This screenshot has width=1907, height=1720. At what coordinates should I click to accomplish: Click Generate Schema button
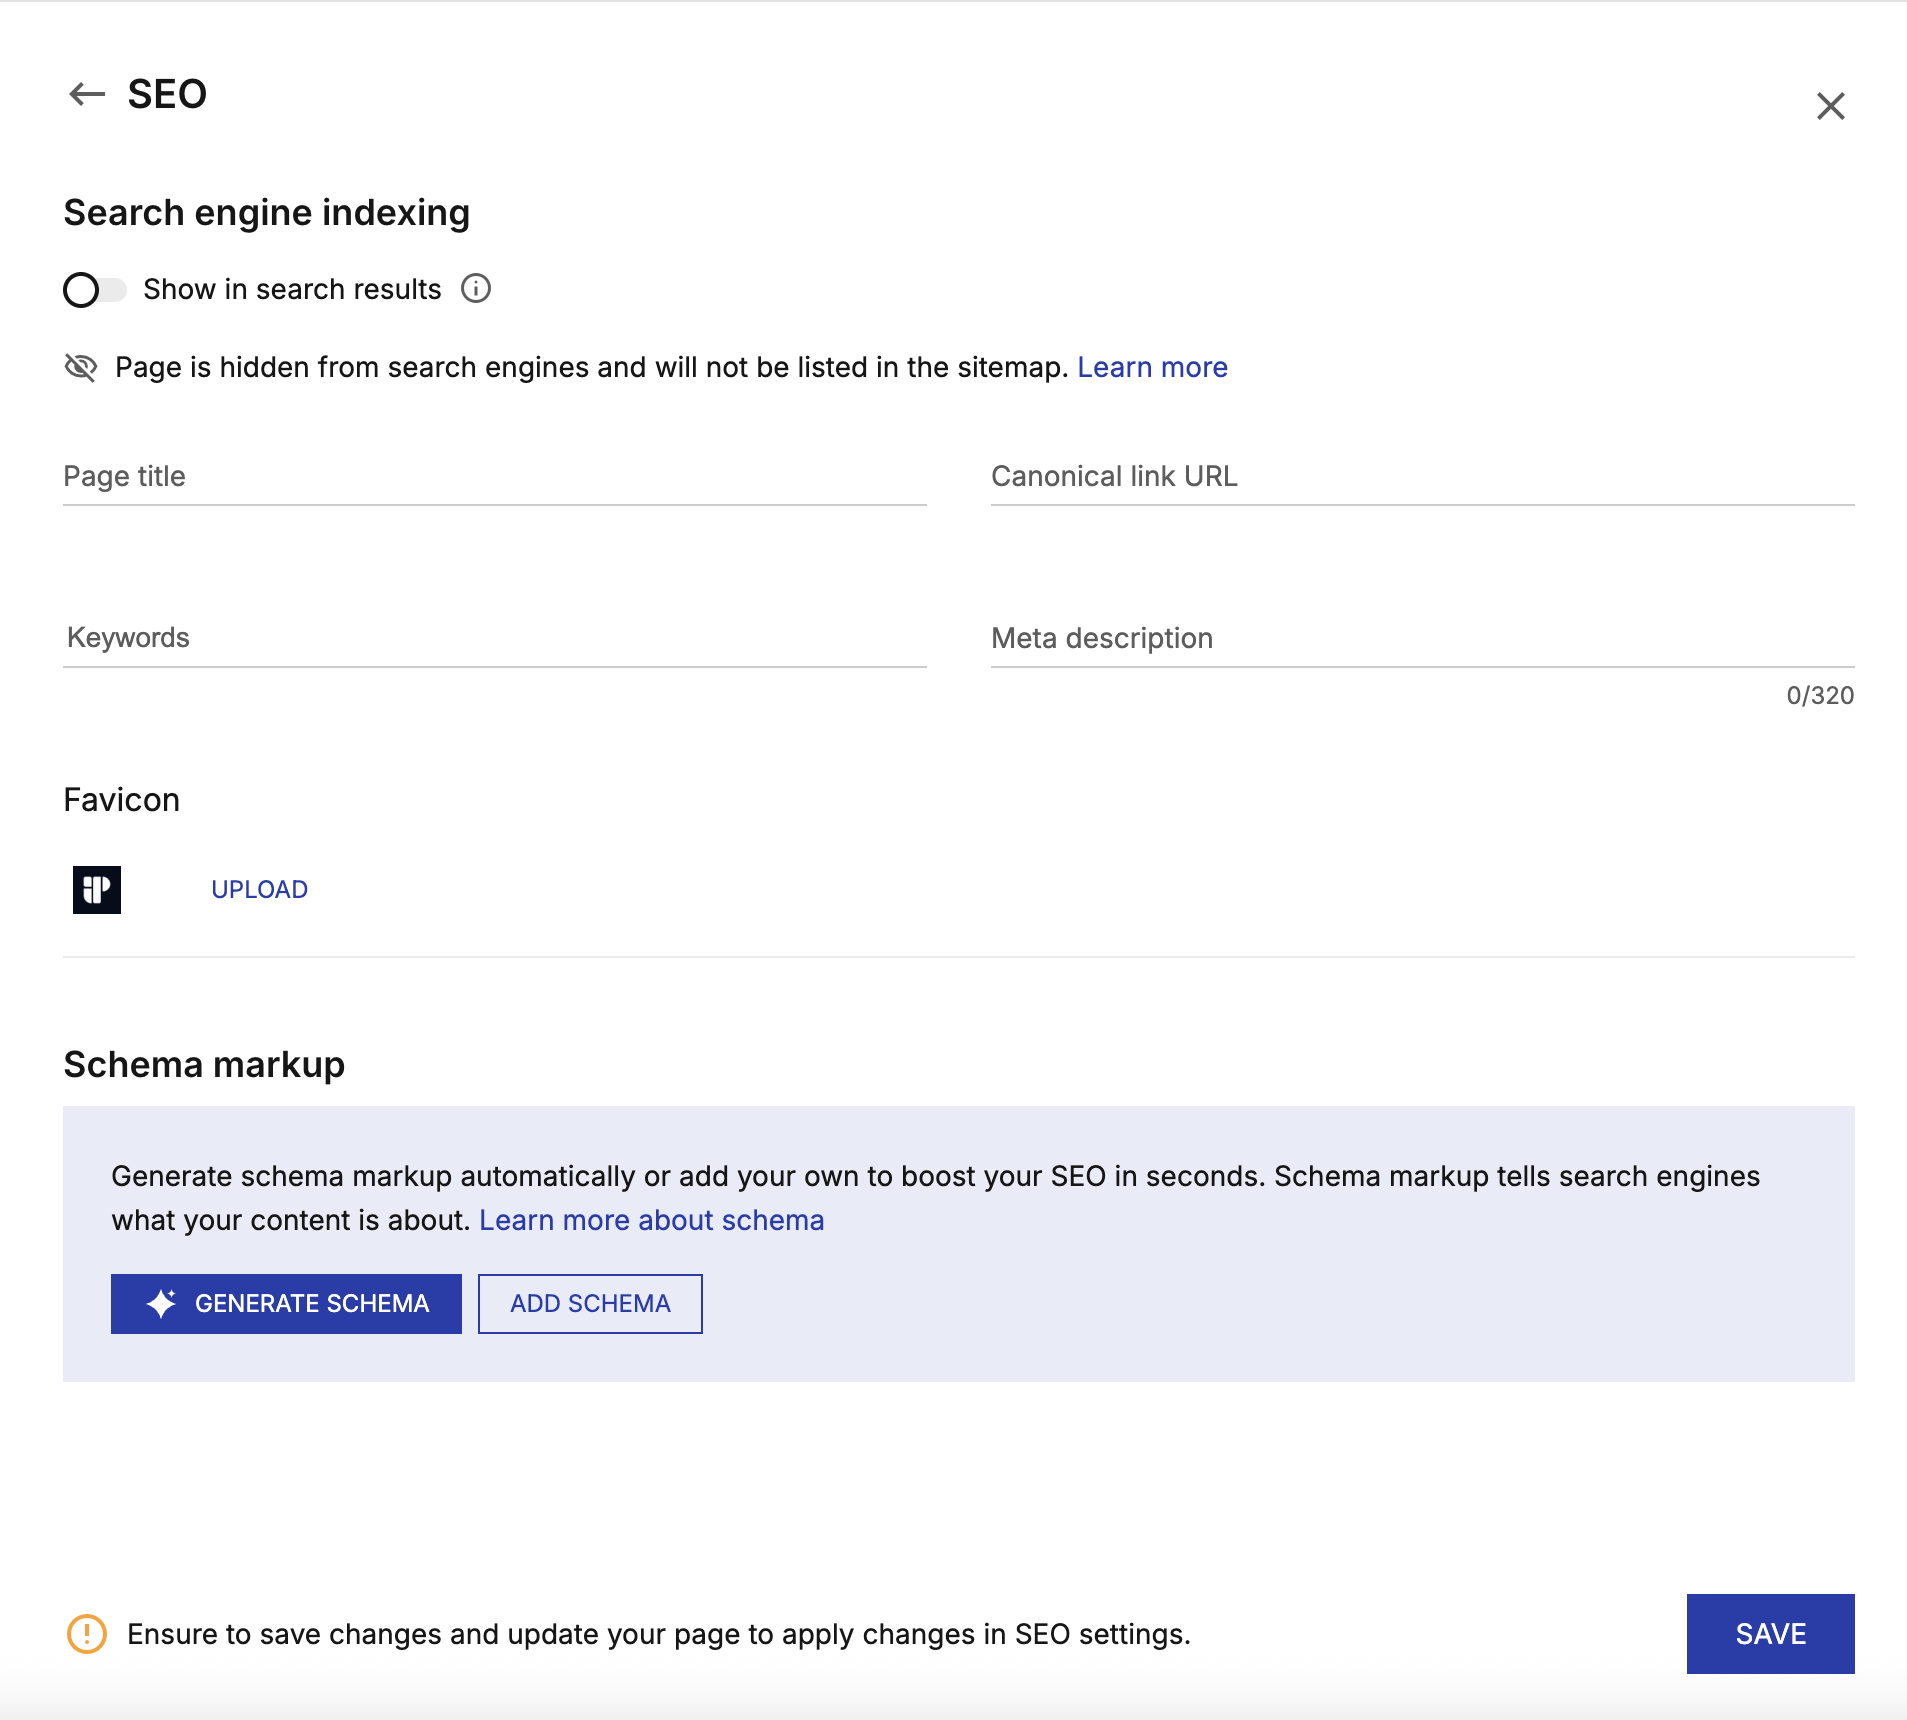[286, 1304]
